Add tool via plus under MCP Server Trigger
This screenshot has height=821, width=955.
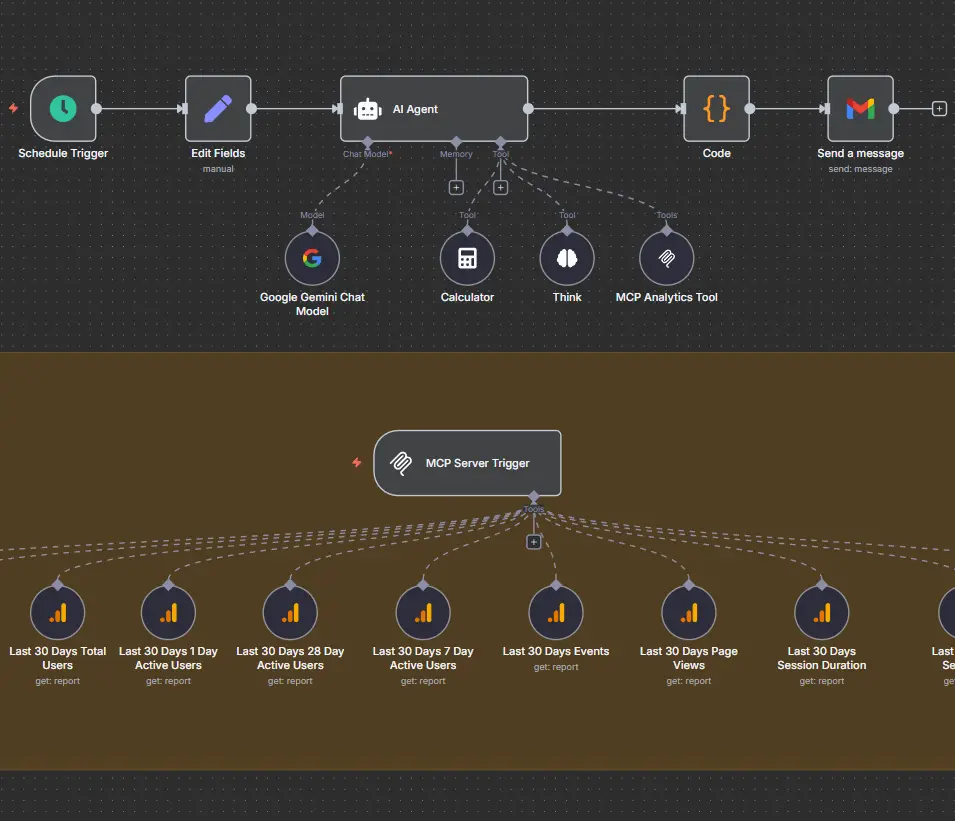pyautogui.click(x=534, y=542)
